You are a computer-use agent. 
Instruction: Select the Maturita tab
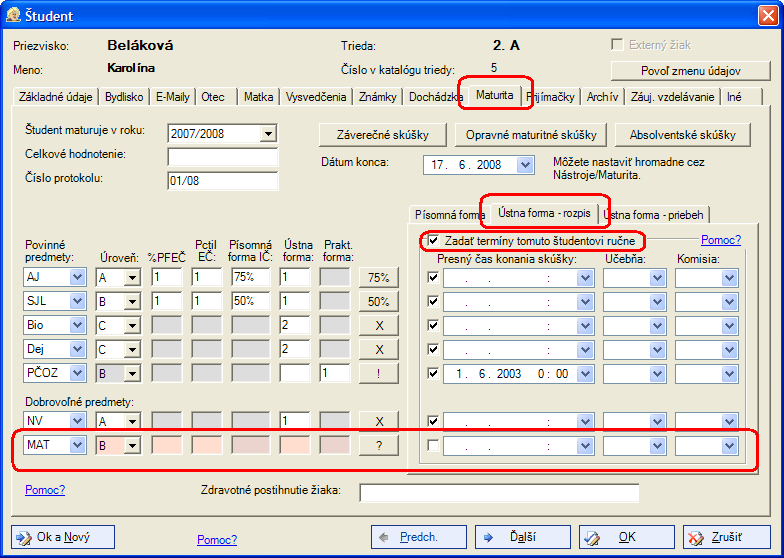click(x=494, y=95)
